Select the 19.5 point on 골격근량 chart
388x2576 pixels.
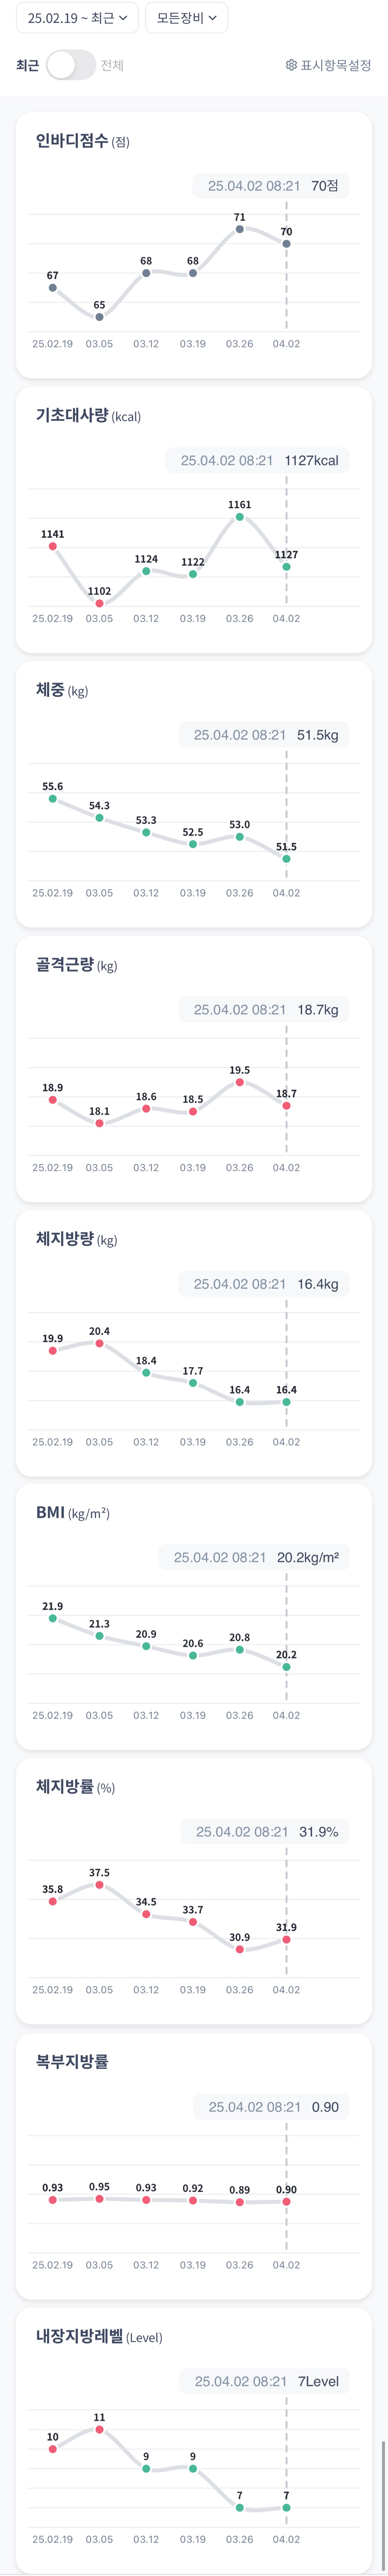pyautogui.click(x=240, y=1082)
